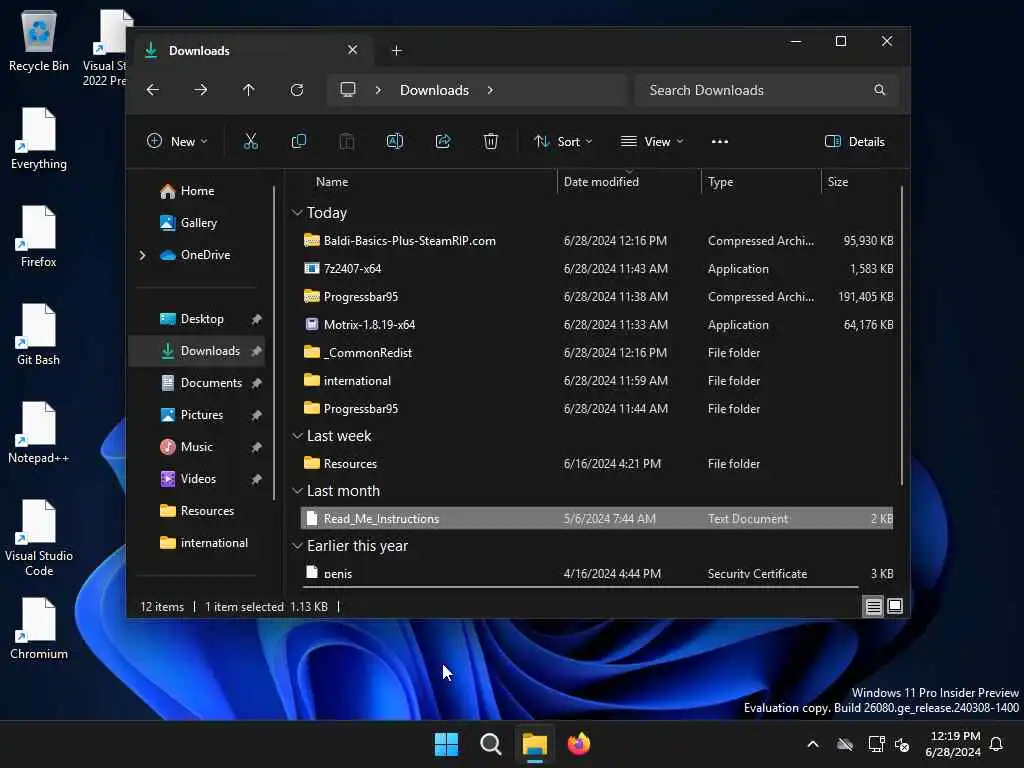Refresh the Downloads folder view
Viewport: 1024px width, 768px height.
click(296, 90)
